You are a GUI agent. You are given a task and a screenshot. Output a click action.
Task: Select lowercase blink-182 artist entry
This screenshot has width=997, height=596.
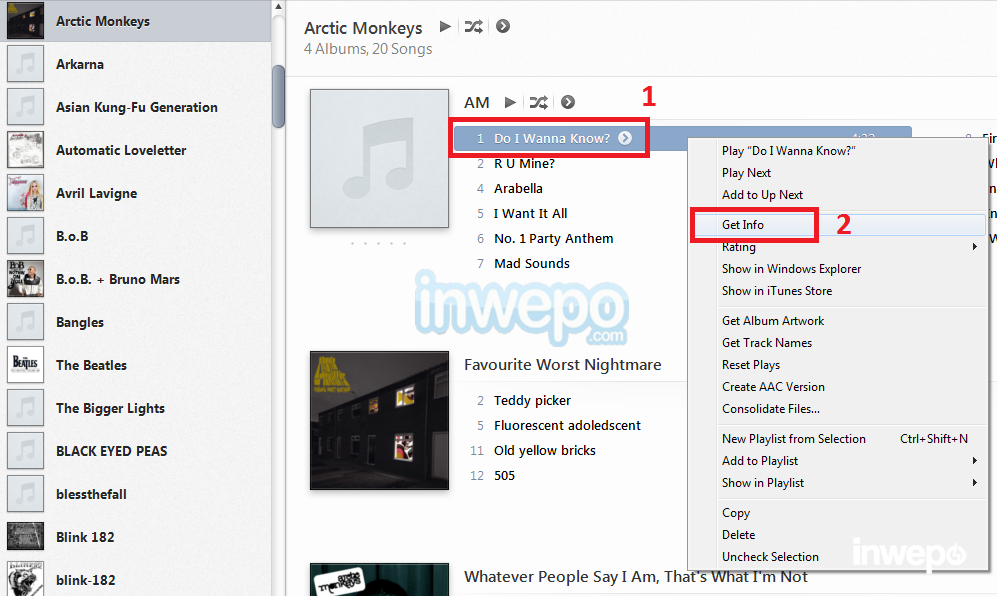pos(135,578)
